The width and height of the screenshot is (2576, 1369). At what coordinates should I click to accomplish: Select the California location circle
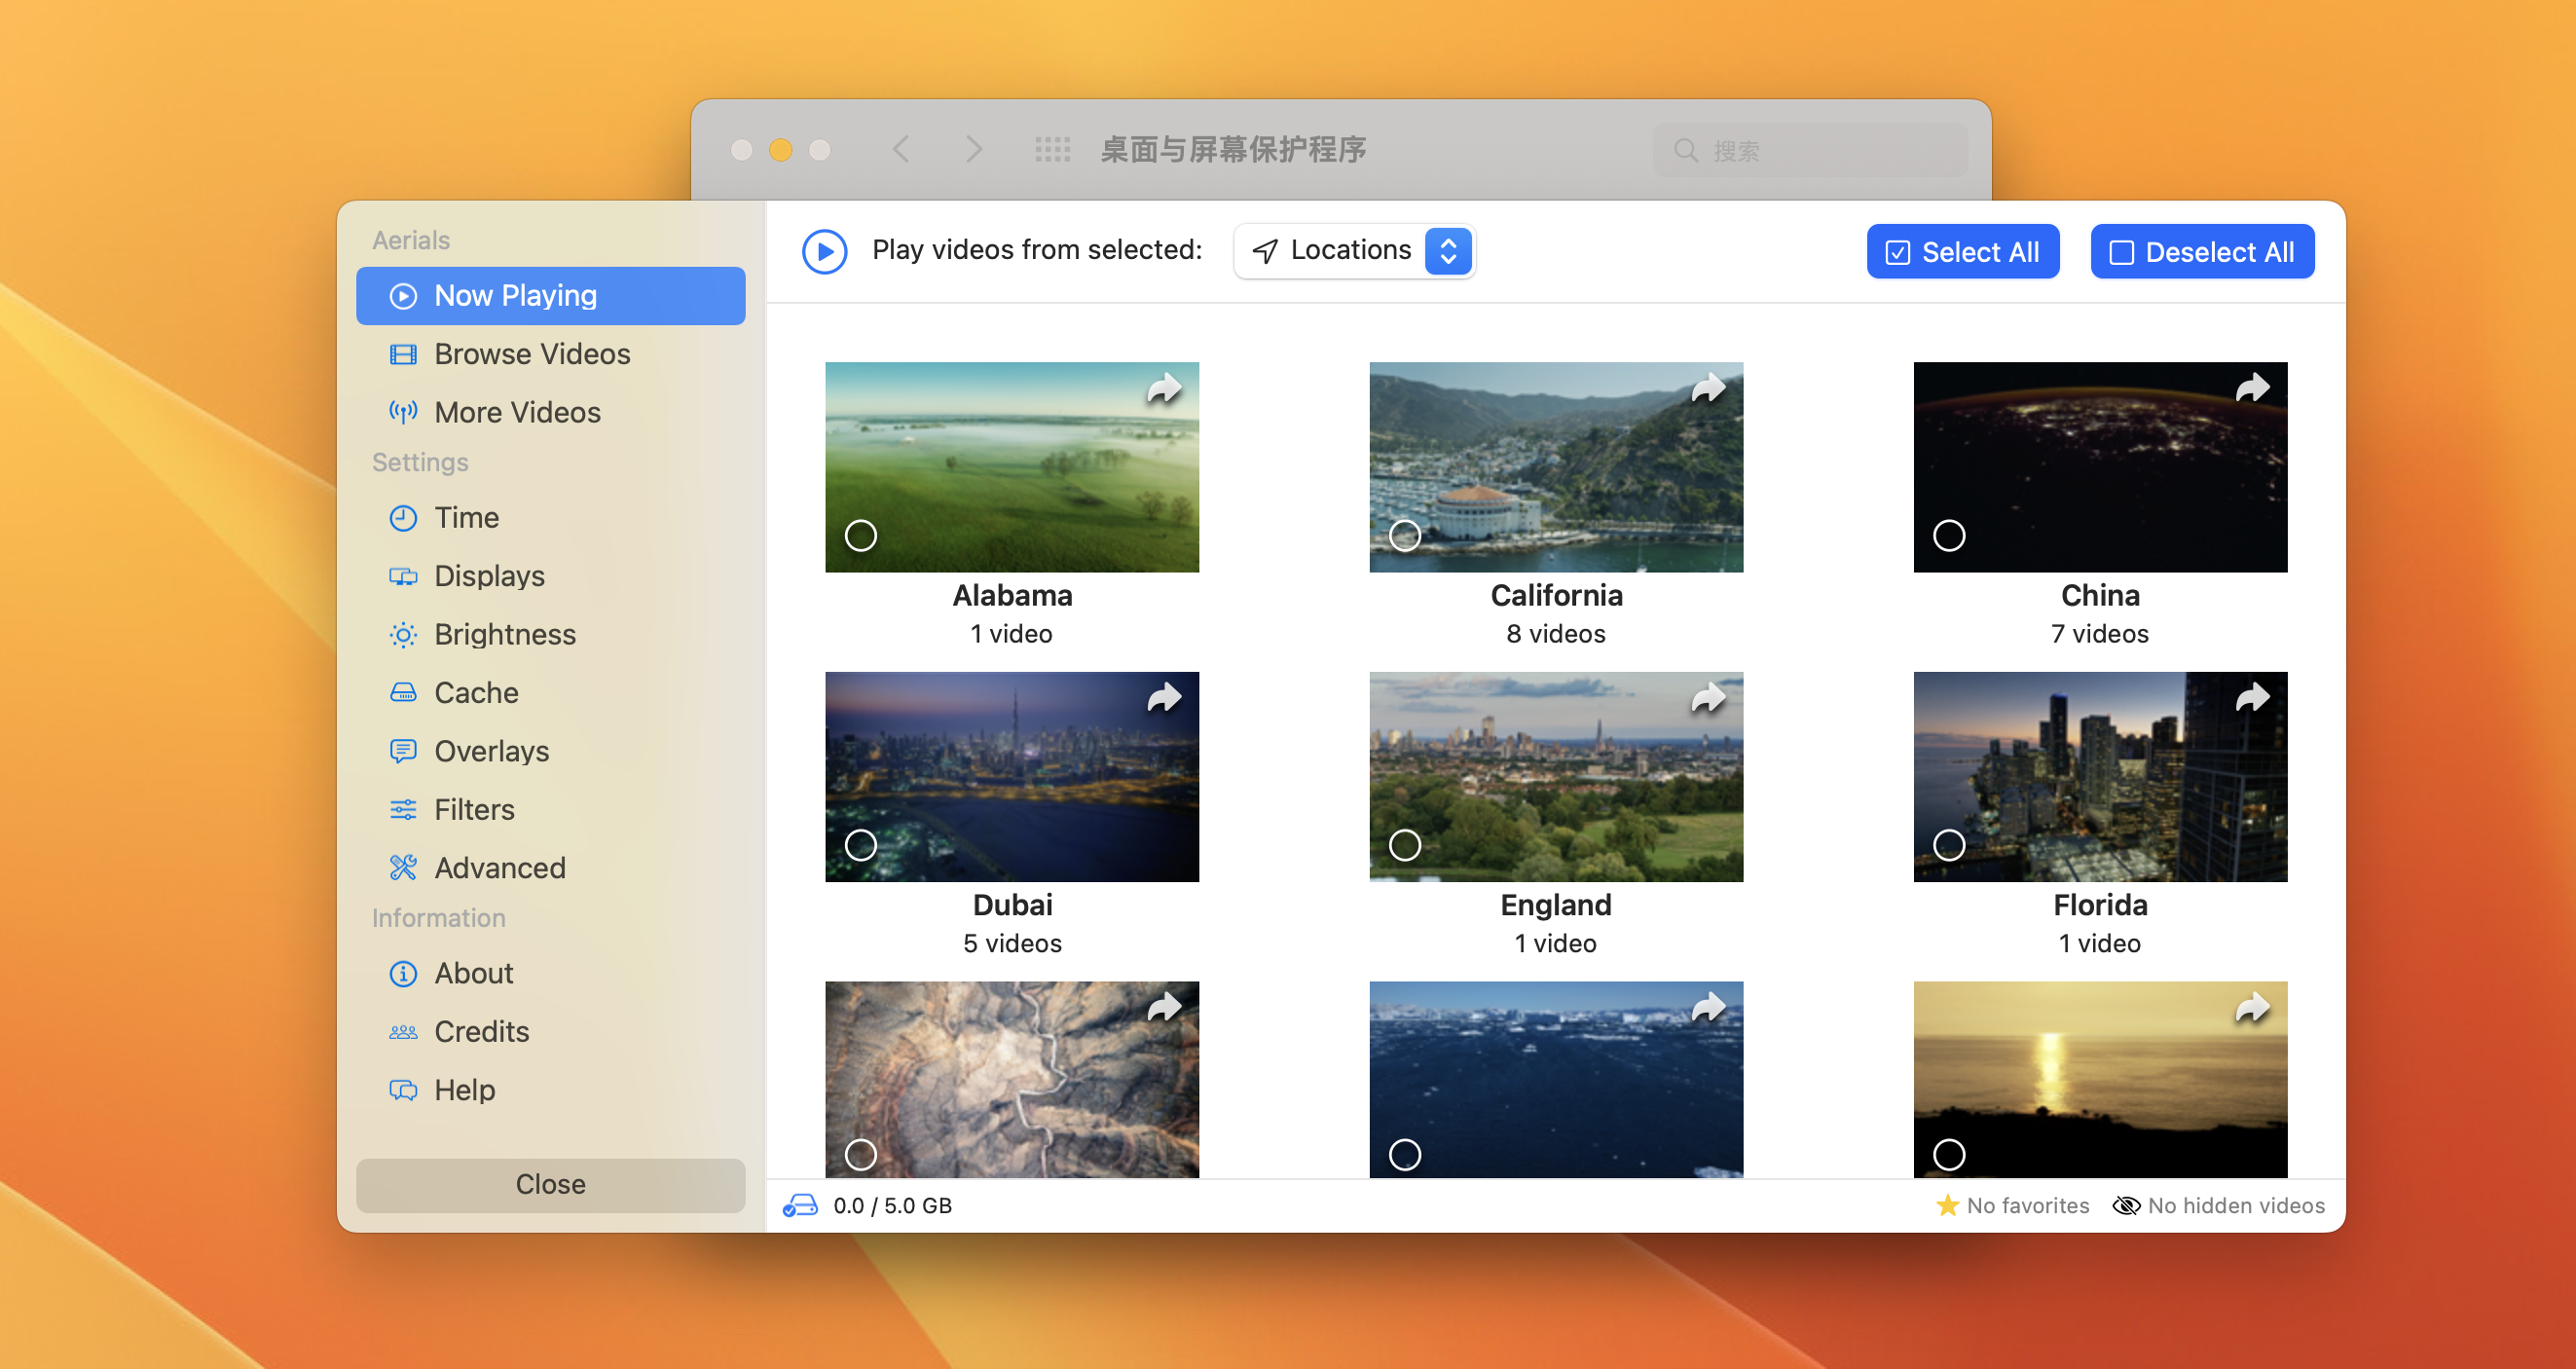pos(1404,536)
